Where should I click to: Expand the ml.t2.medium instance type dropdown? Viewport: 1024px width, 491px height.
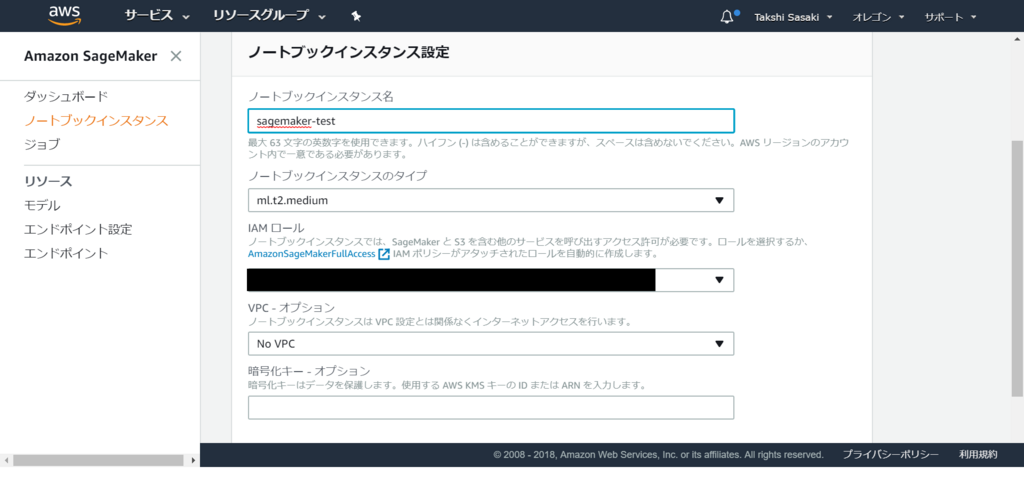pyautogui.click(x=491, y=200)
